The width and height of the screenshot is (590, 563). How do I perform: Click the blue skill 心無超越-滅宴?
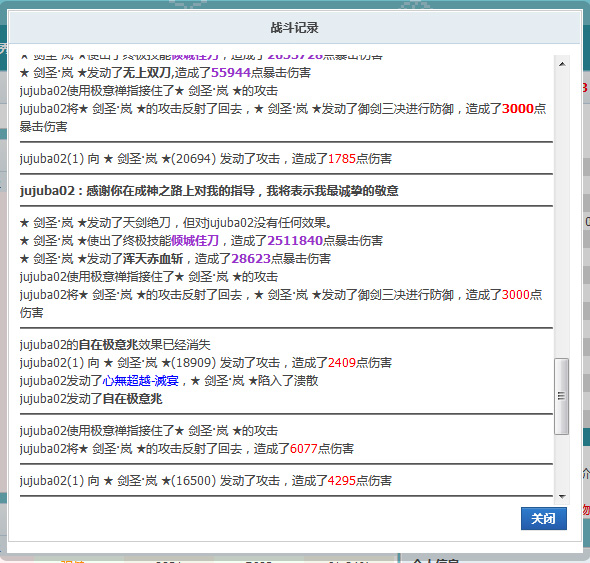(140, 380)
